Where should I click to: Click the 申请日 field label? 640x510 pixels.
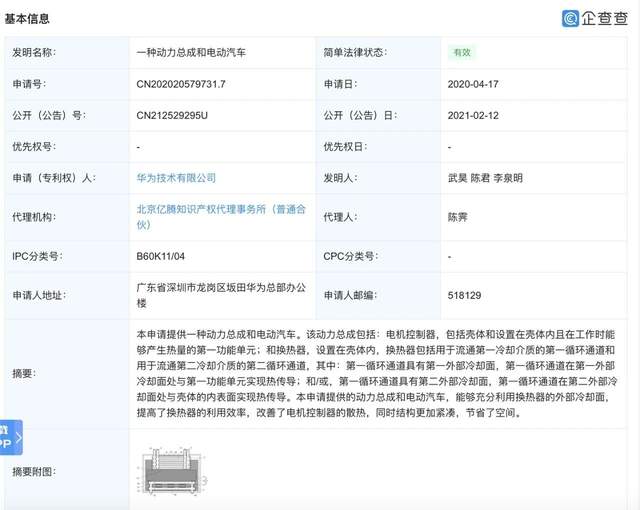(340, 84)
